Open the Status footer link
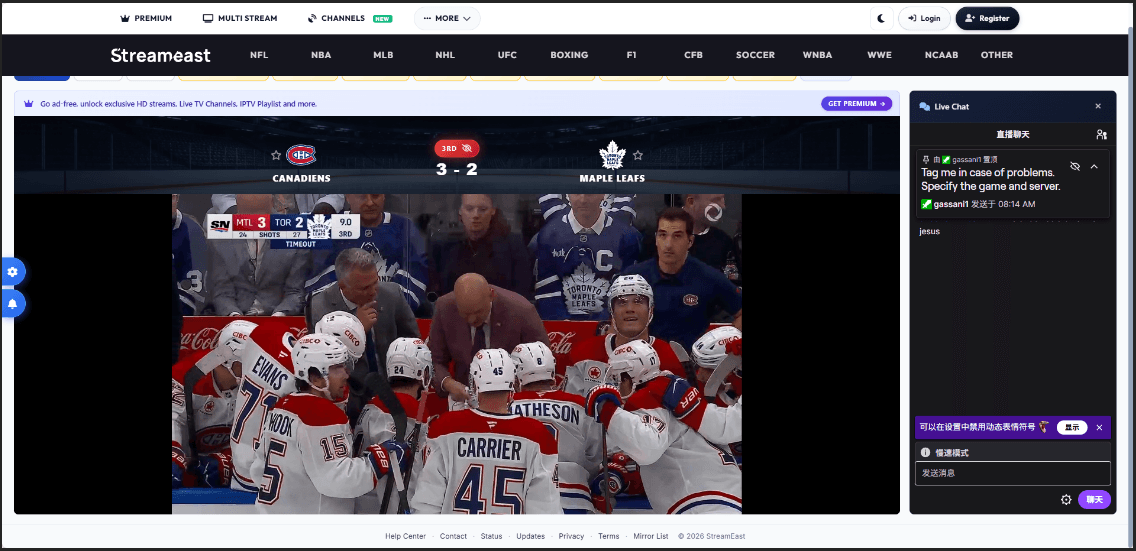The height and width of the screenshot is (551, 1136). point(491,537)
